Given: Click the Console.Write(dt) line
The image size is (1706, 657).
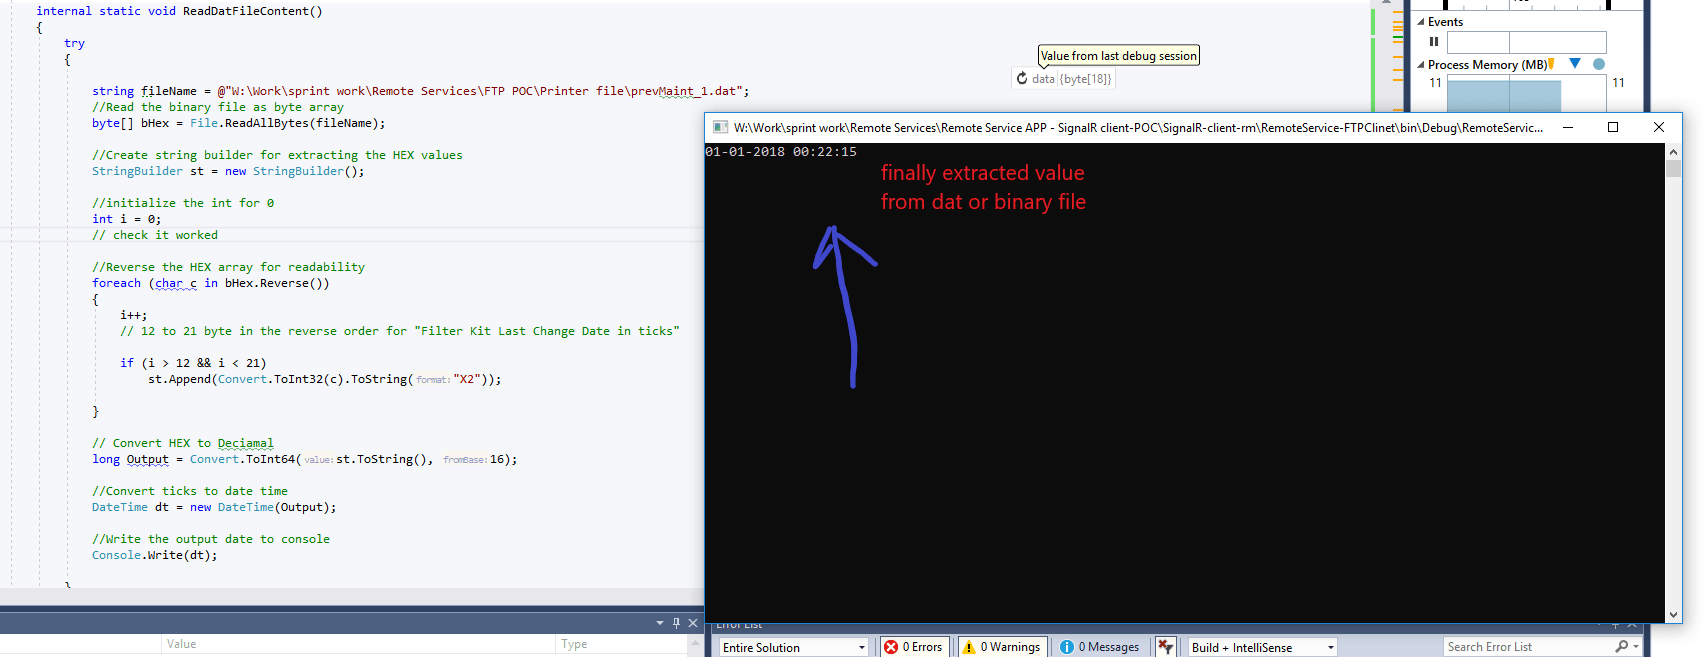Looking at the screenshot, I should [x=155, y=555].
